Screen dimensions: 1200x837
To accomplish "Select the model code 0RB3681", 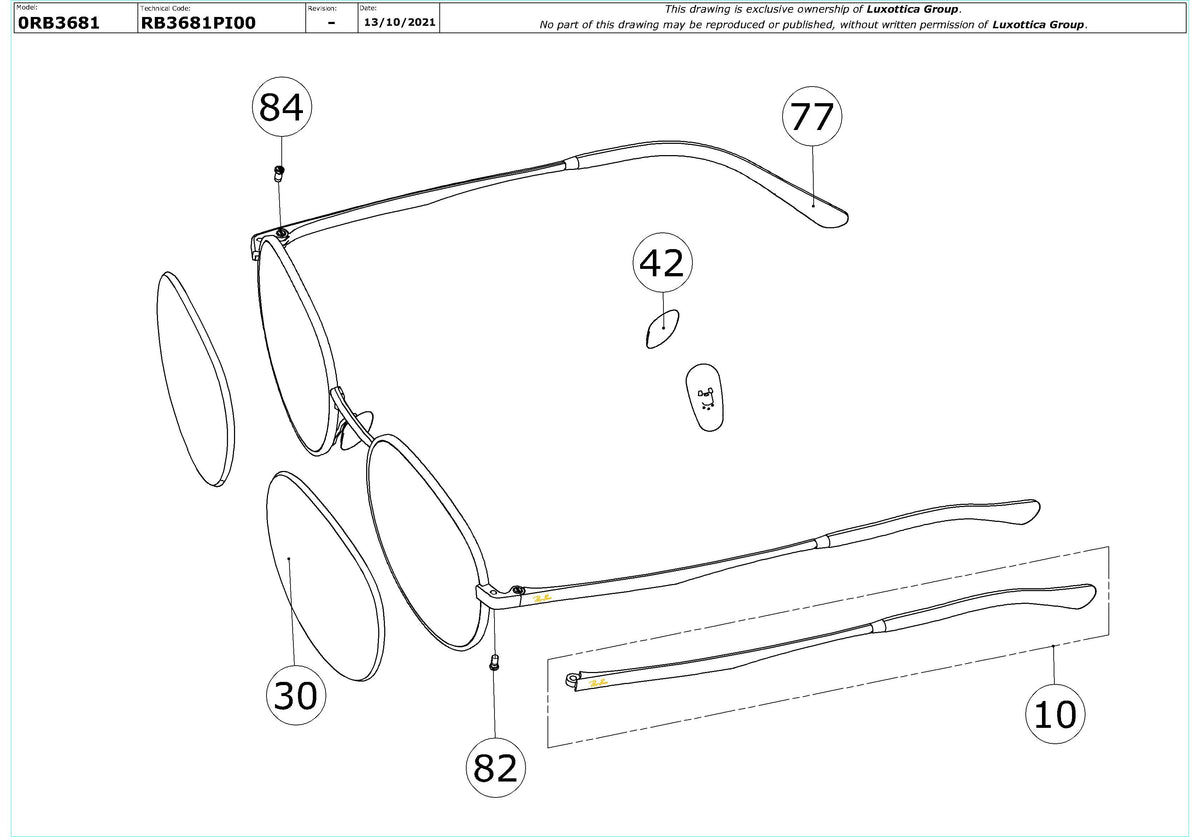I will pos(59,24).
